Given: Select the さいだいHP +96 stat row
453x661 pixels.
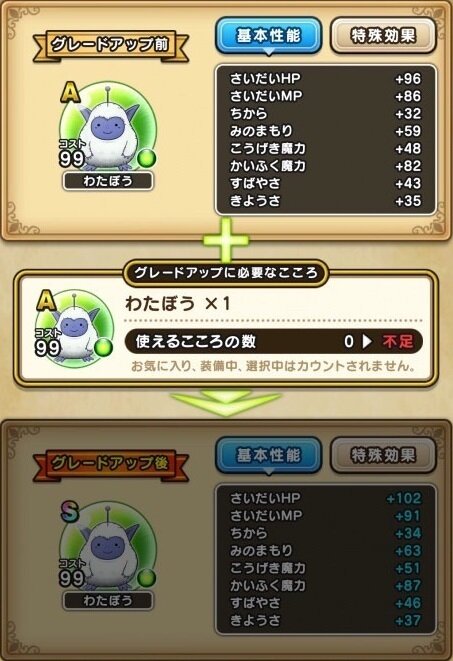Looking at the screenshot, I should [x=325, y=78].
